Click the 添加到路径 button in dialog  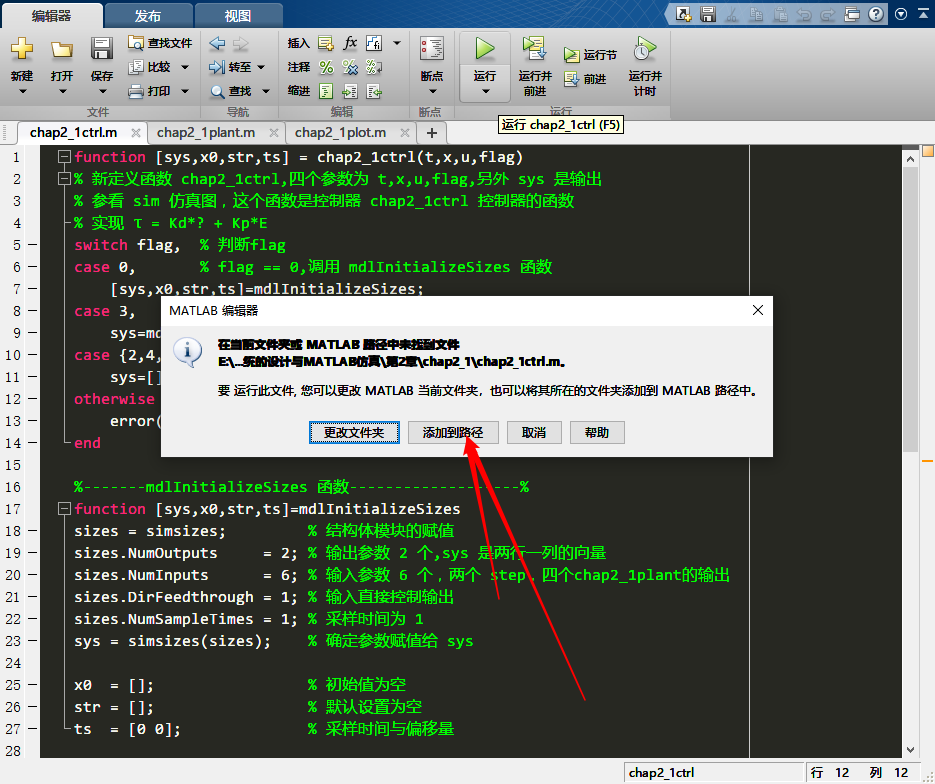(453, 432)
